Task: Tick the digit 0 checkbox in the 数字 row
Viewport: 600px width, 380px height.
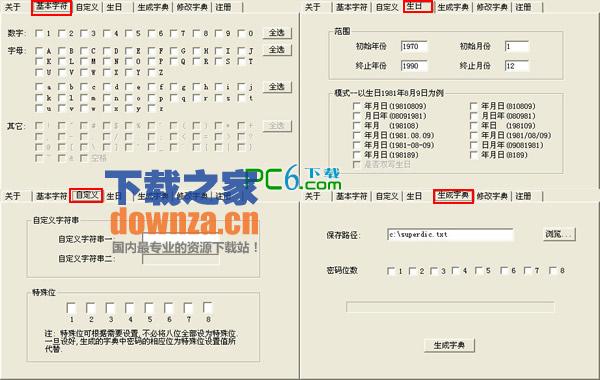Action: (x=241, y=33)
